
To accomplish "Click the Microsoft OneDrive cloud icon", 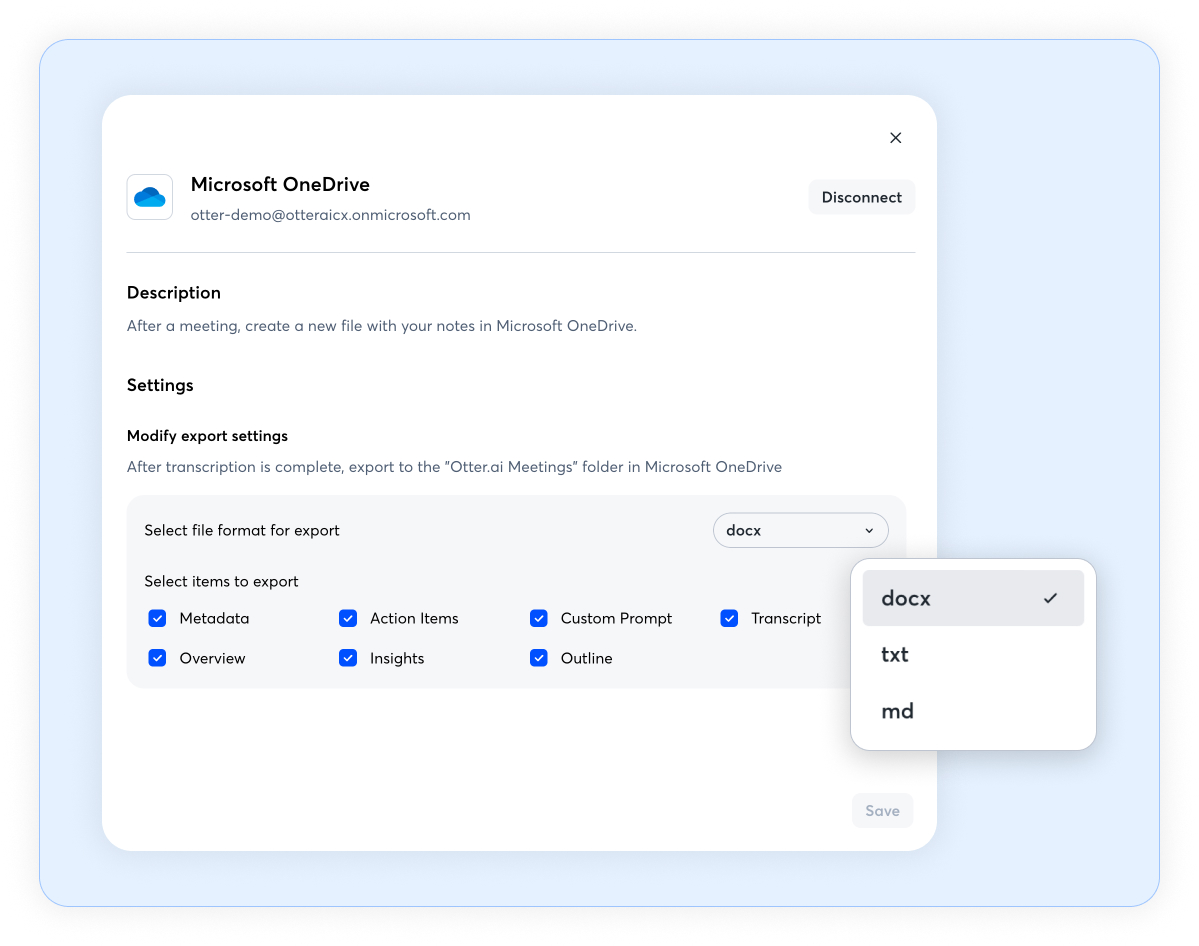I will point(150,197).
